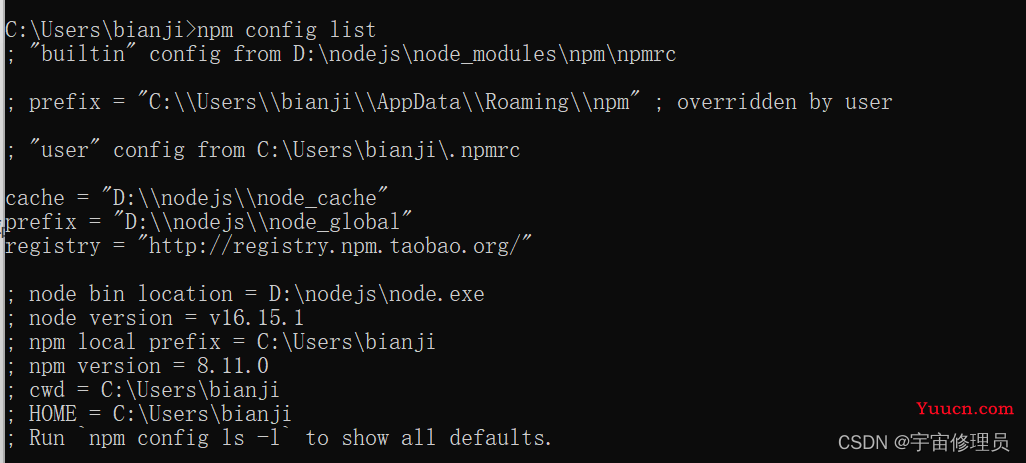This screenshot has width=1026, height=463.
Task: Click the npm config list command text
Action: (x=287, y=30)
